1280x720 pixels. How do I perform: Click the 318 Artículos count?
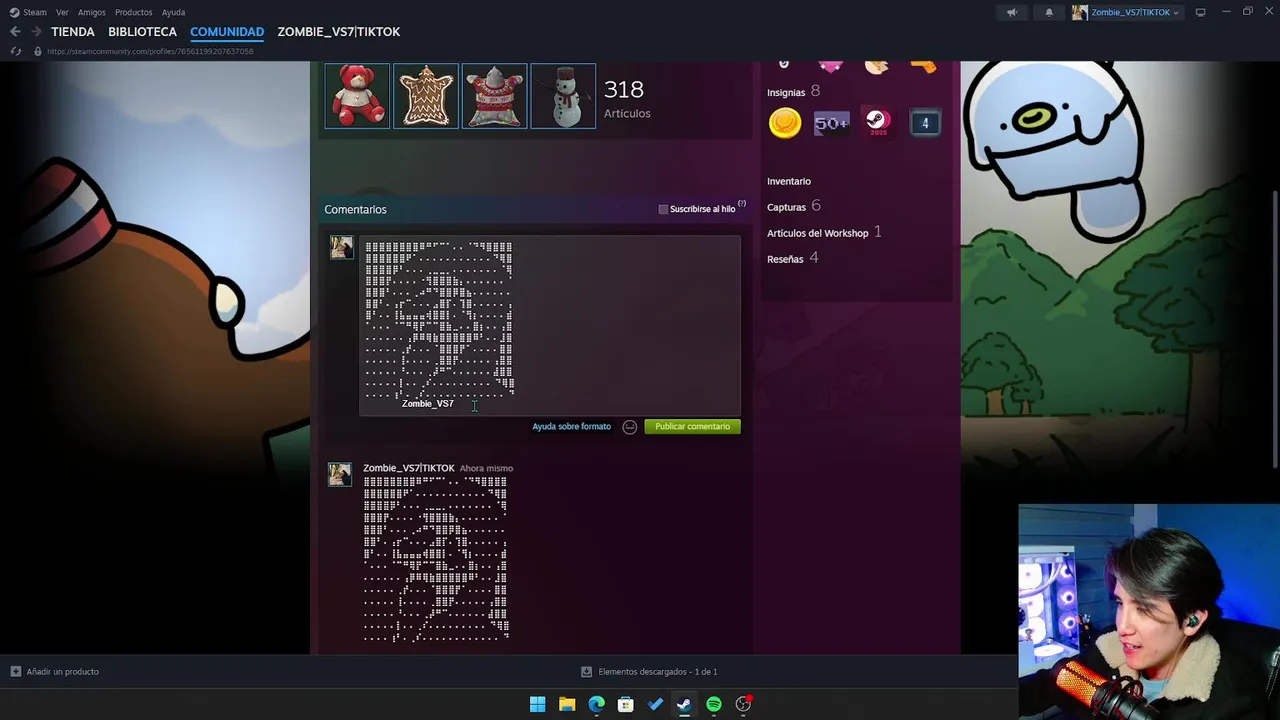click(627, 99)
